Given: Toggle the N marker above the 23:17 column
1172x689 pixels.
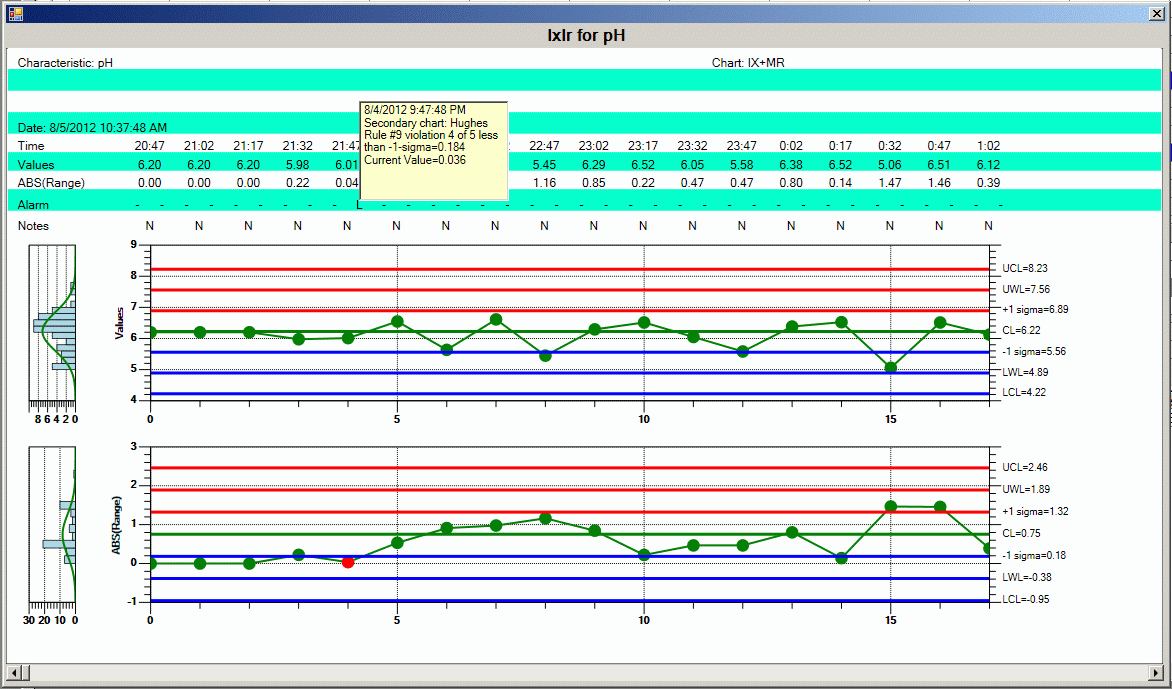Looking at the screenshot, I should point(642,226).
